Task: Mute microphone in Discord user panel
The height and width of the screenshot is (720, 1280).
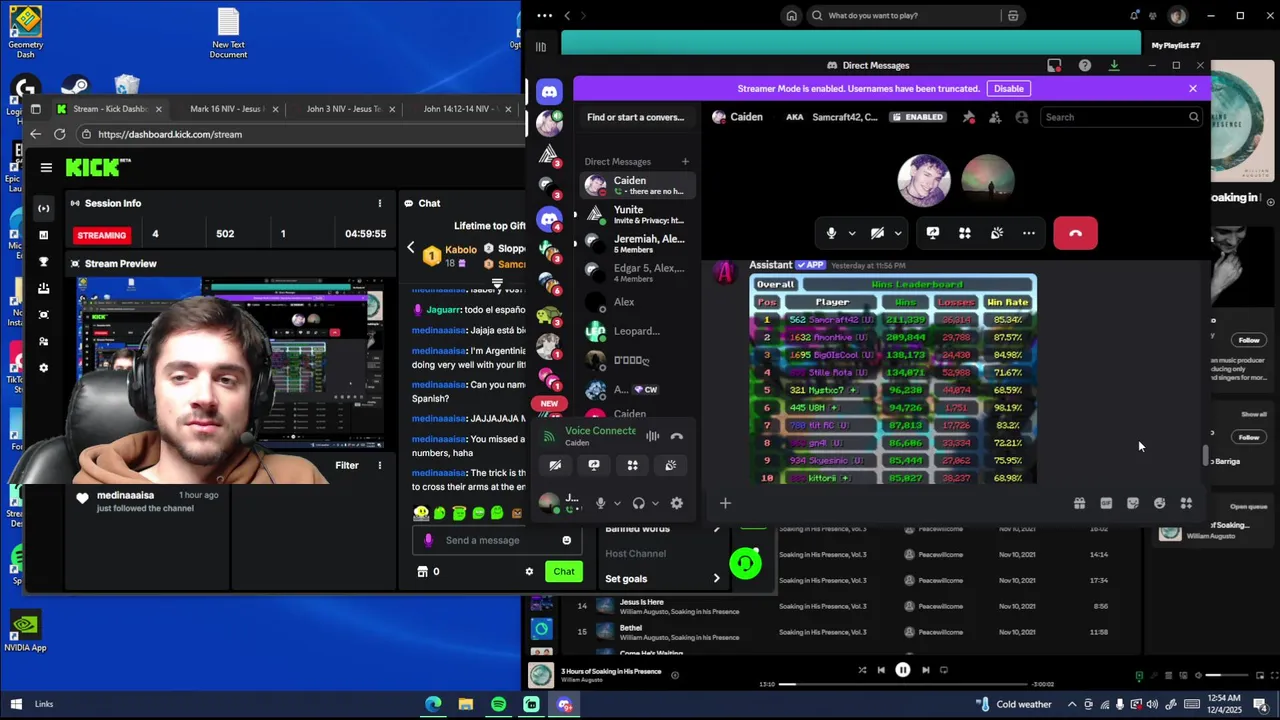Action: point(600,503)
